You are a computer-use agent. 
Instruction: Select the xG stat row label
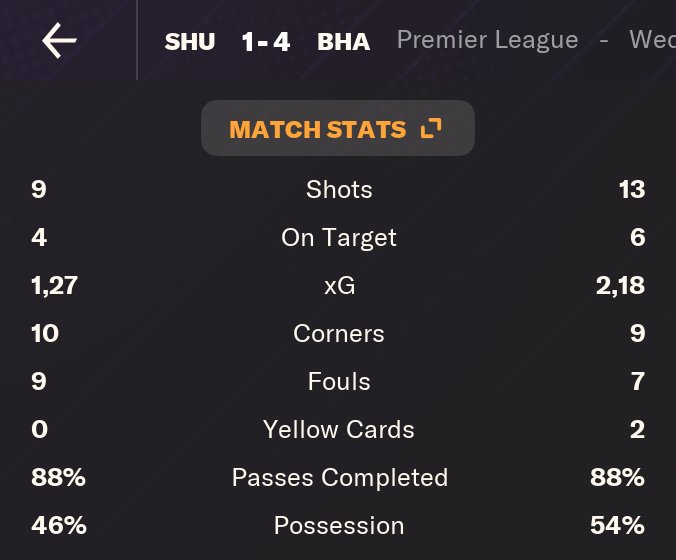(x=339, y=286)
